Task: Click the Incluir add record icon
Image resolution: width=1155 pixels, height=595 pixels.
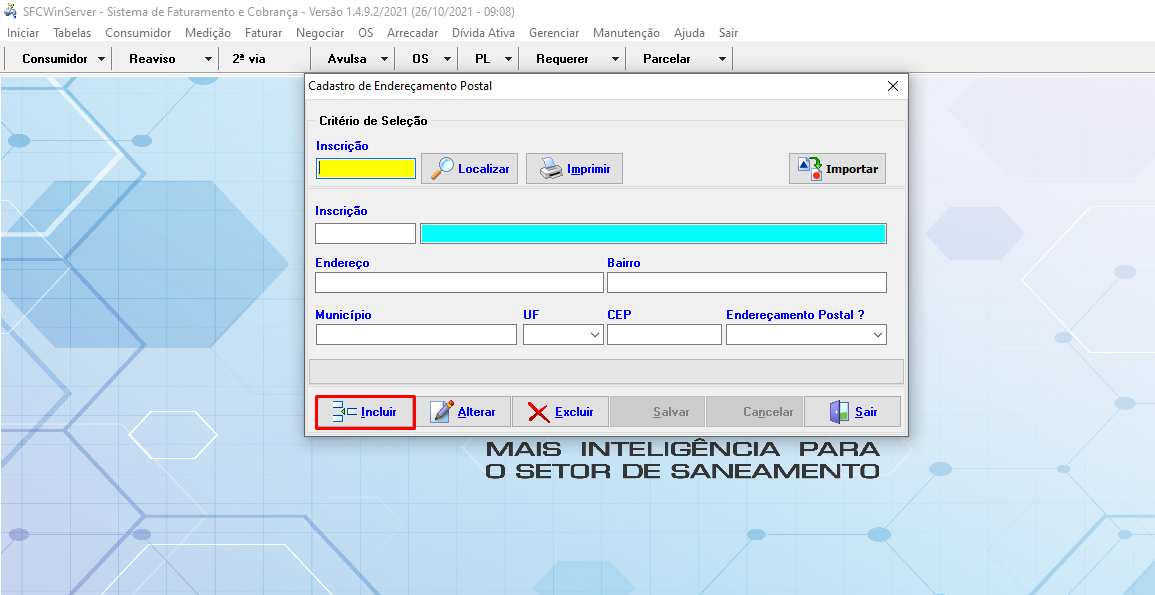Action: [344, 412]
